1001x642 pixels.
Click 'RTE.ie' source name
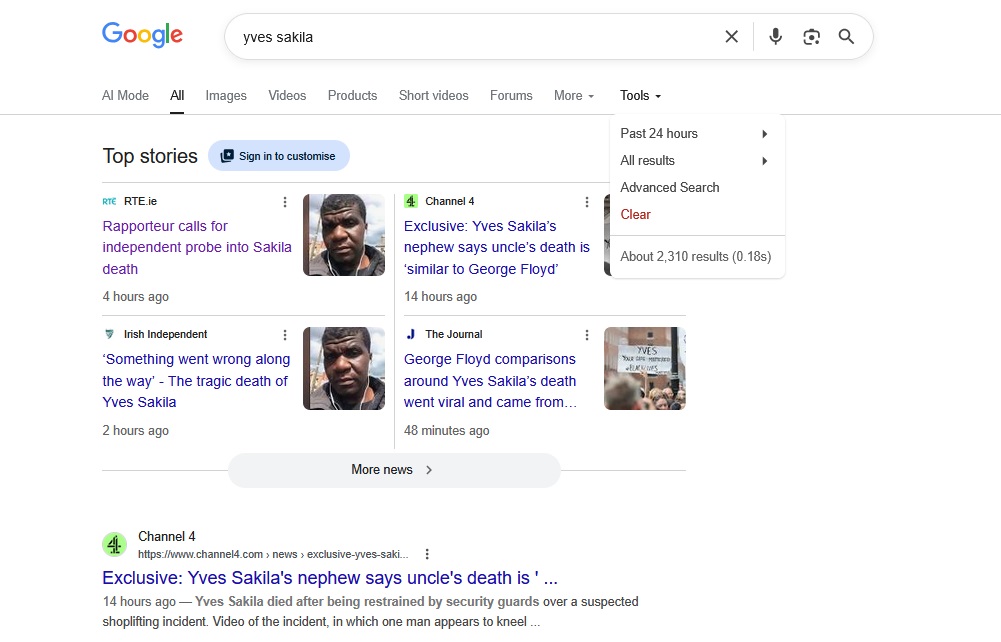click(140, 202)
